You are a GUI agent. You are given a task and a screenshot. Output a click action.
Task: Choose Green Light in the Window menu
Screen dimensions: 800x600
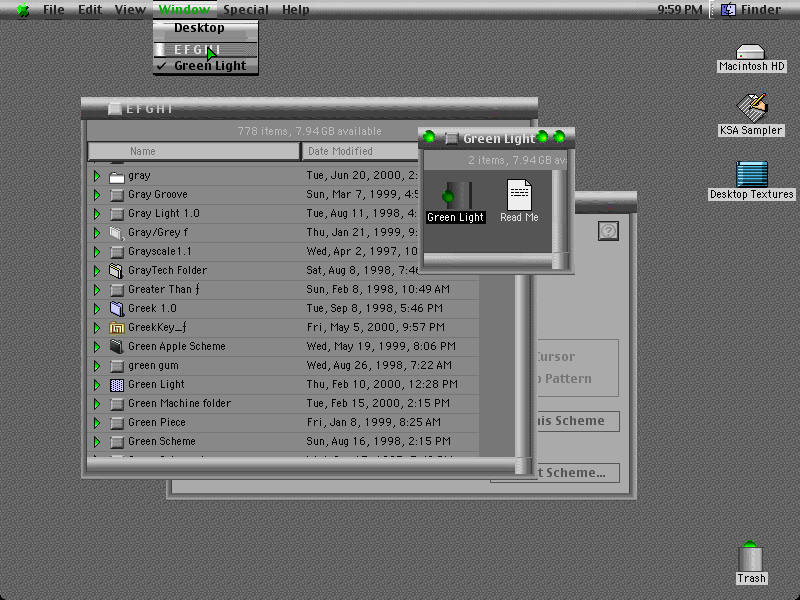(x=206, y=66)
